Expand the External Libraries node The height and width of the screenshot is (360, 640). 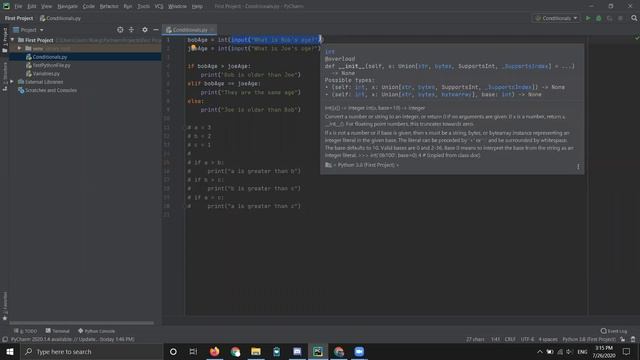point(12,82)
